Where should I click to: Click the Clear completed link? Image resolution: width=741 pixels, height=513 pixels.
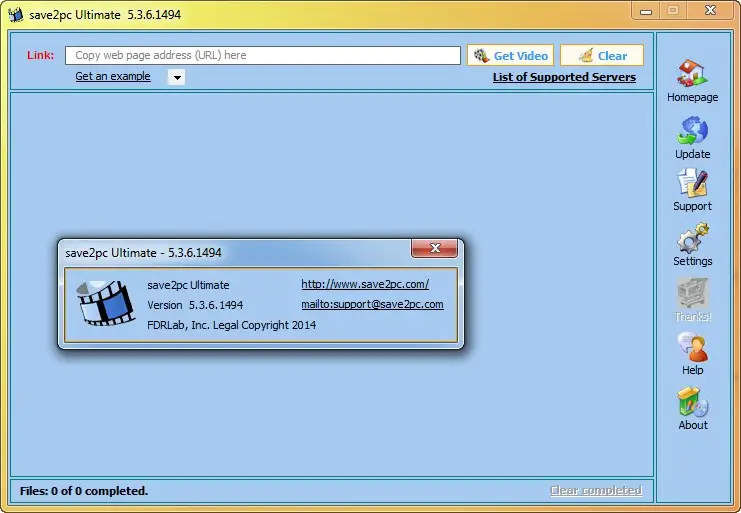pos(596,490)
